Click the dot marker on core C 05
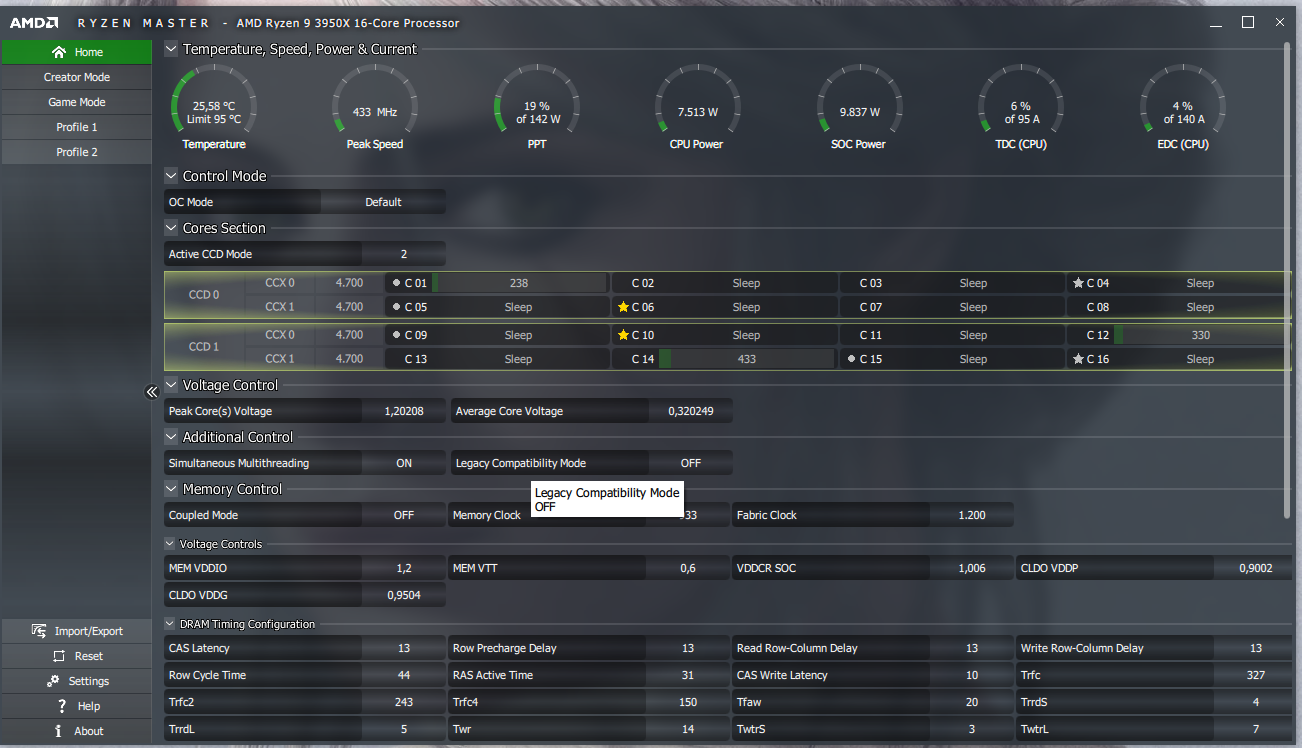This screenshot has height=748, width=1302. pos(397,307)
